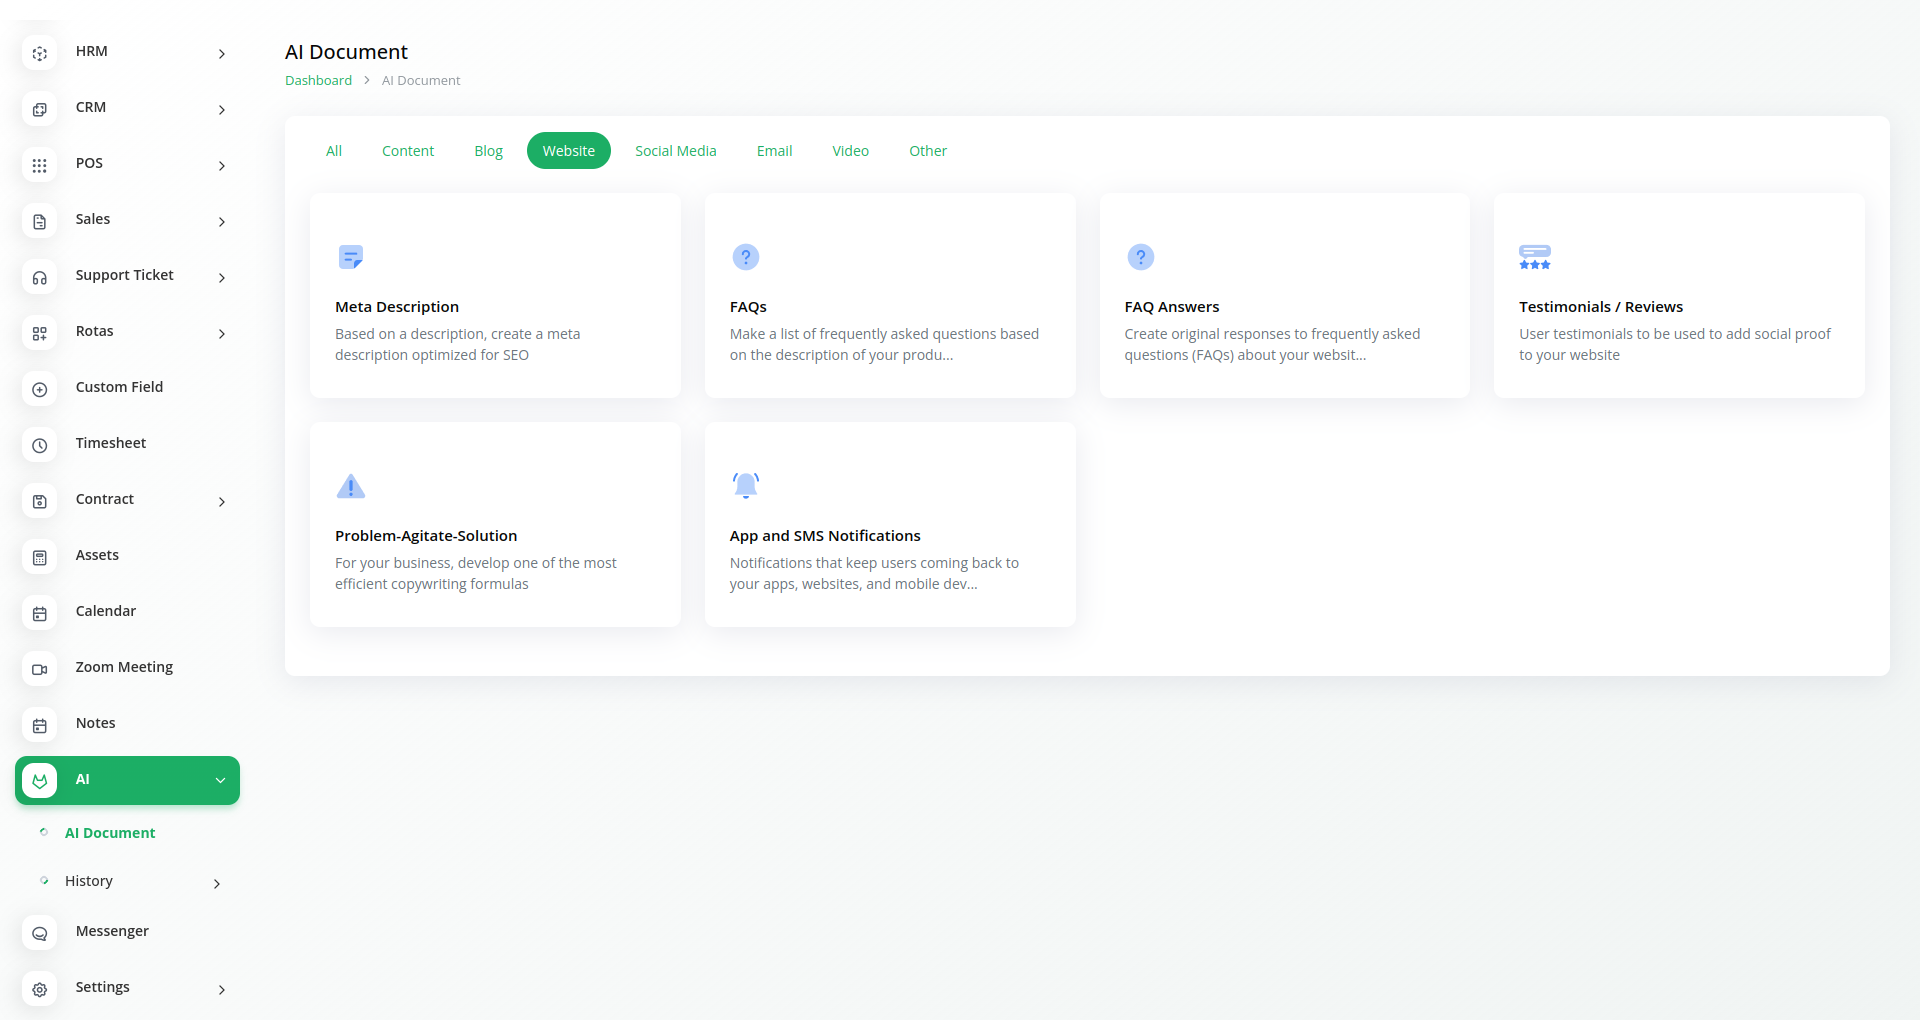Show All document templates tab
The image size is (1920, 1020).
click(334, 151)
